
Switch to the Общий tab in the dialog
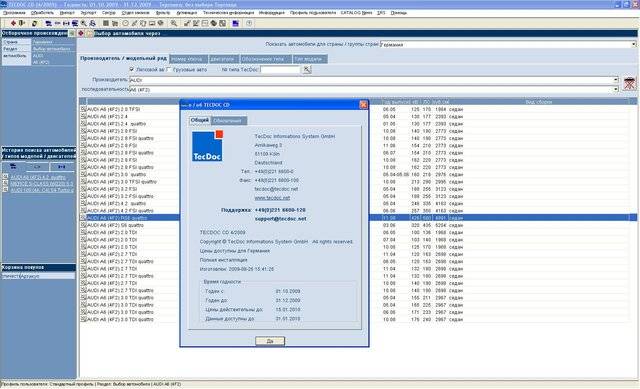click(x=200, y=120)
